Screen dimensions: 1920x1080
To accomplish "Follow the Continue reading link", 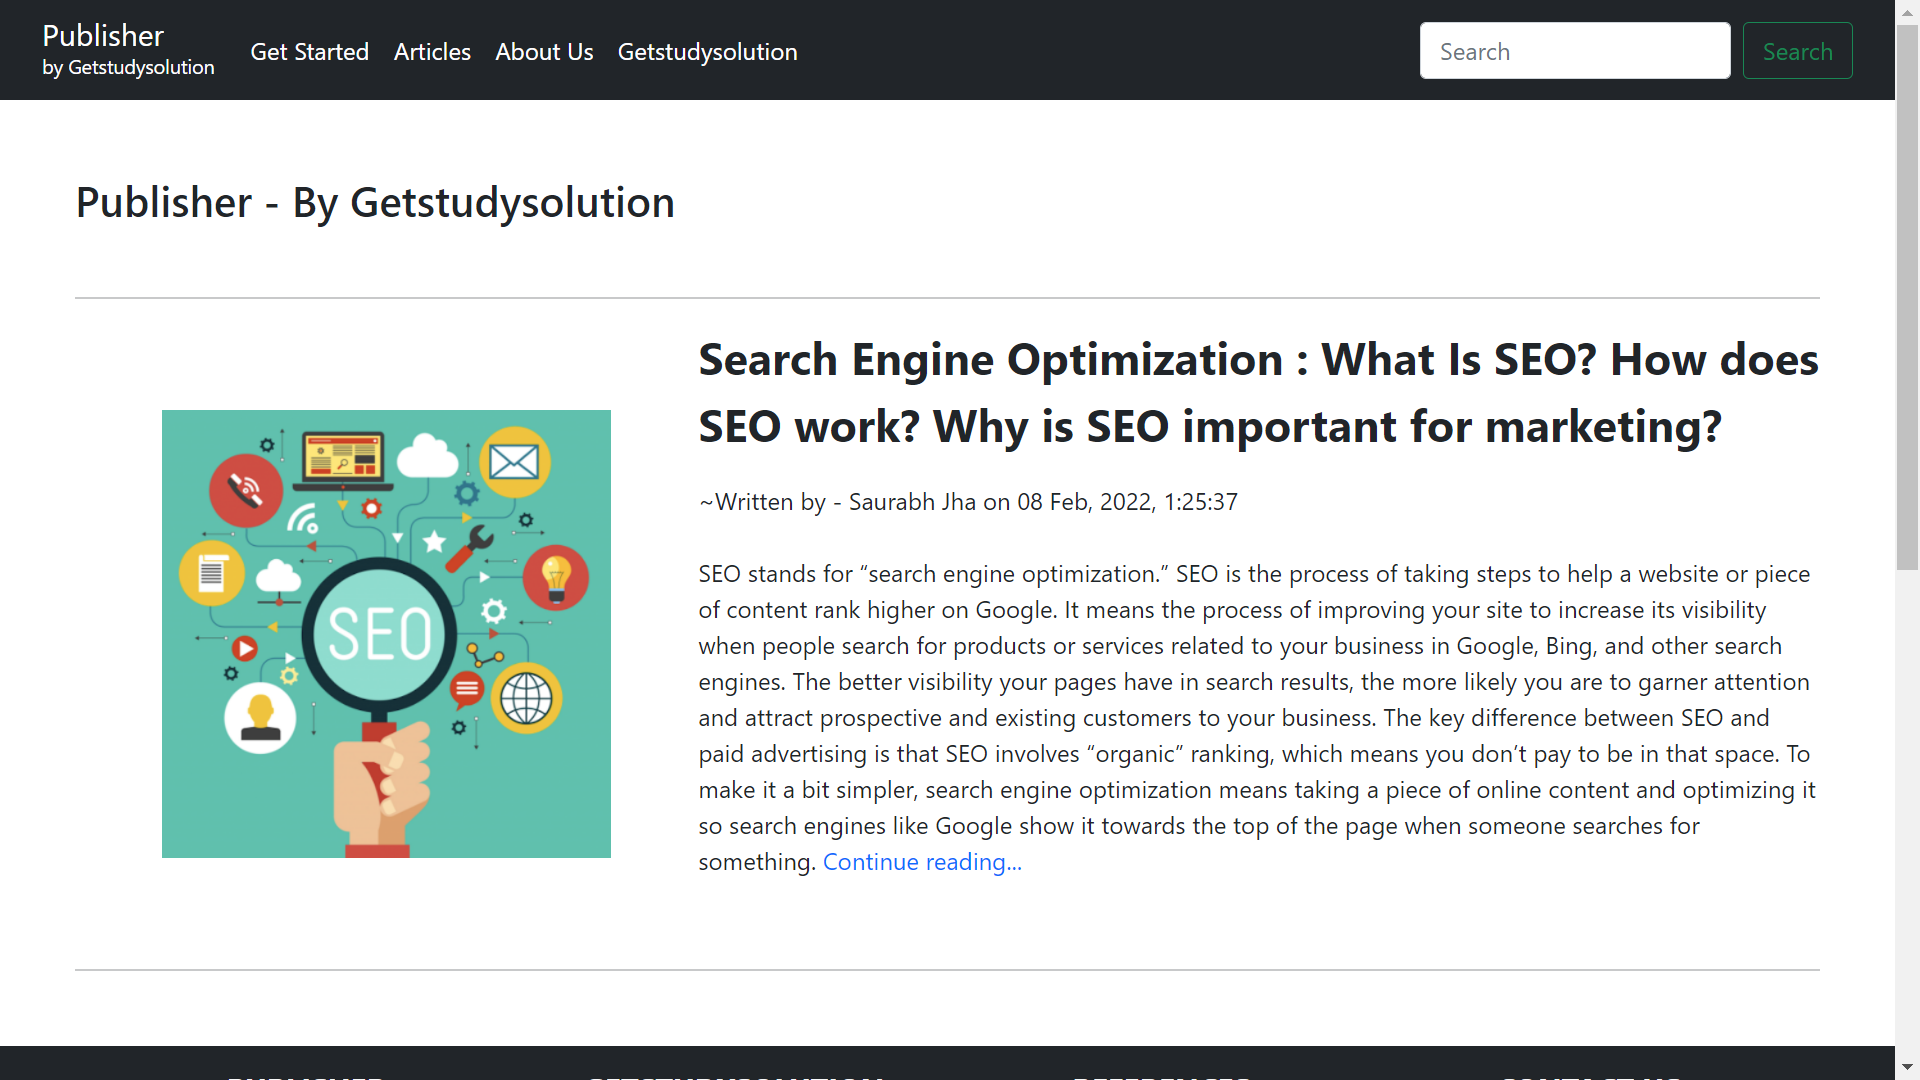I will 922,862.
